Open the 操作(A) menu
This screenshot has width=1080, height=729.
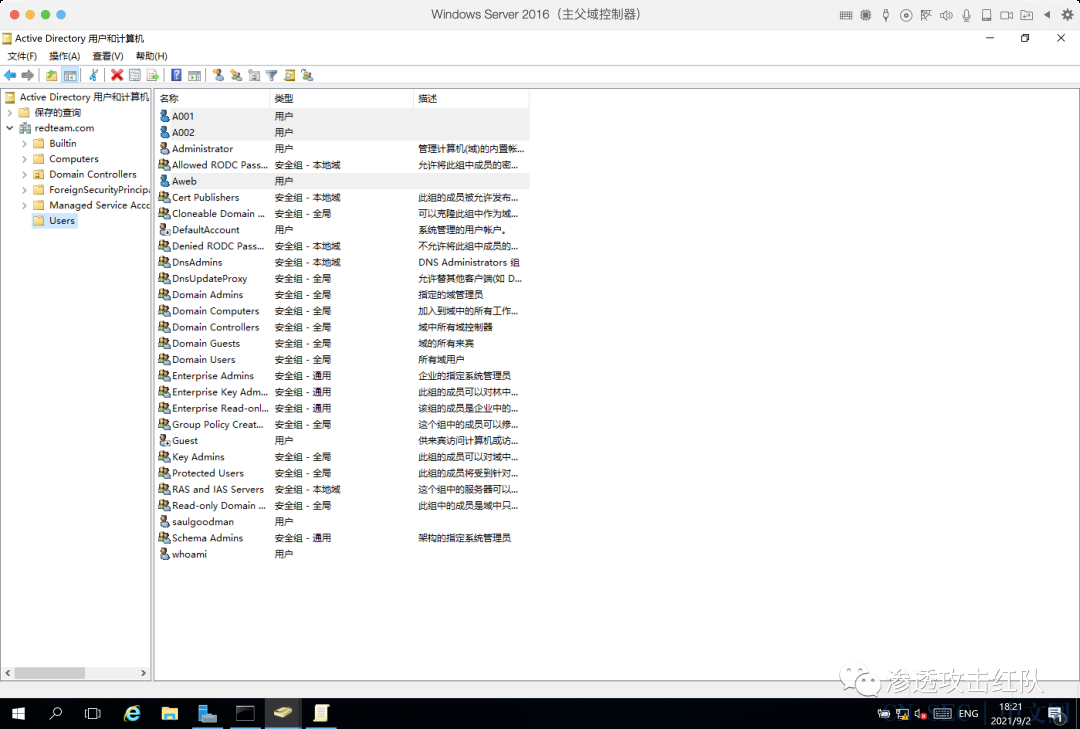click(x=65, y=56)
